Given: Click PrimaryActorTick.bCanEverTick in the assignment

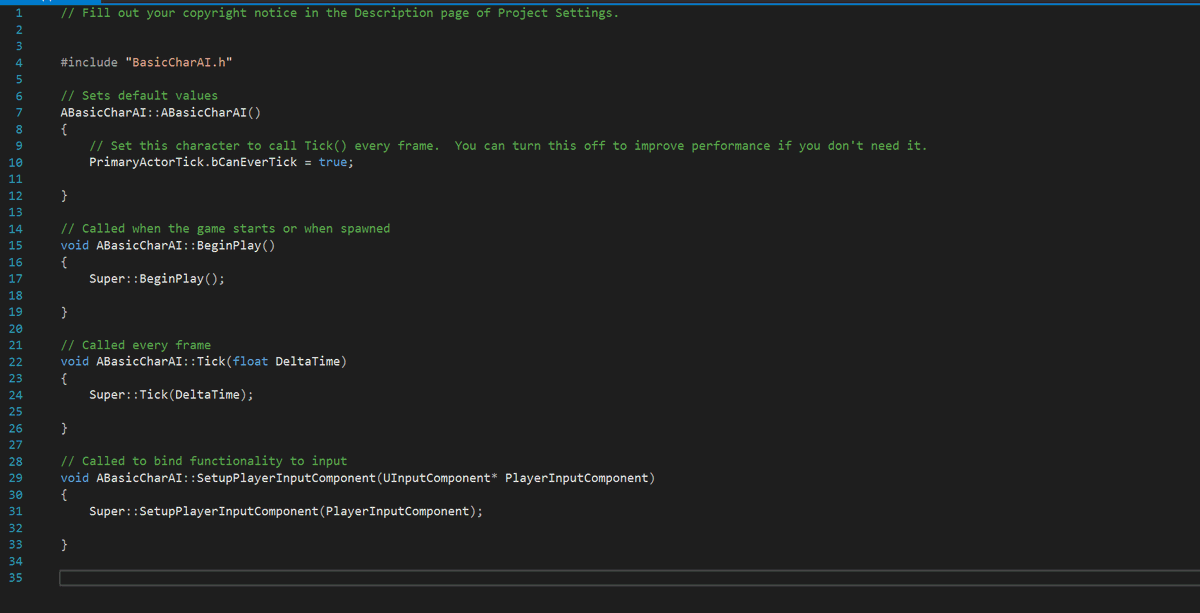Looking at the screenshot, I should coord(193,162).
